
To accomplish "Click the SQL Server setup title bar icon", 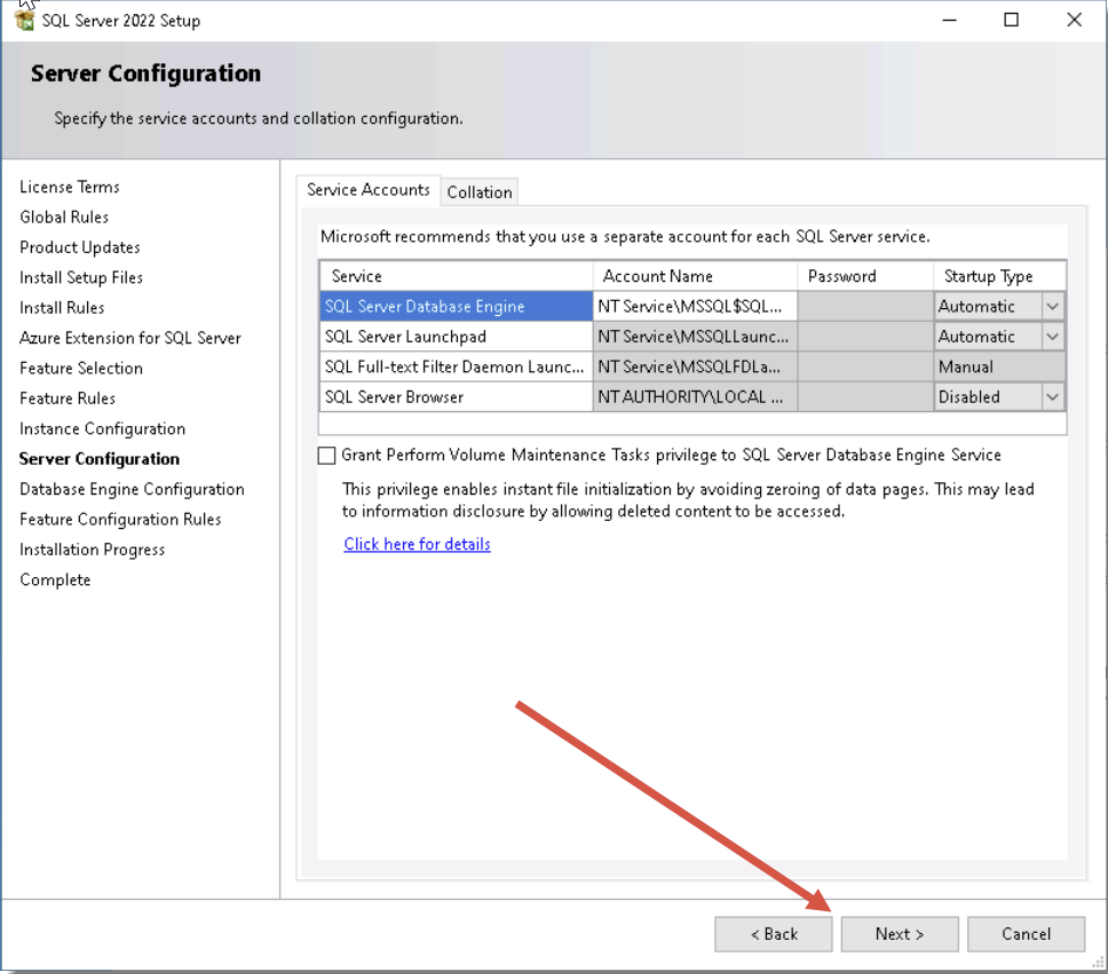I will click(25, 20).
